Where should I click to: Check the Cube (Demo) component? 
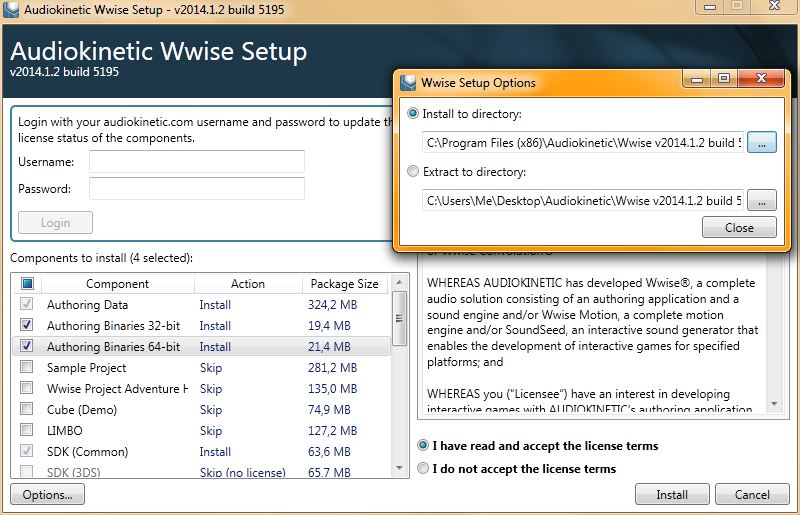[x=27, y=409]
